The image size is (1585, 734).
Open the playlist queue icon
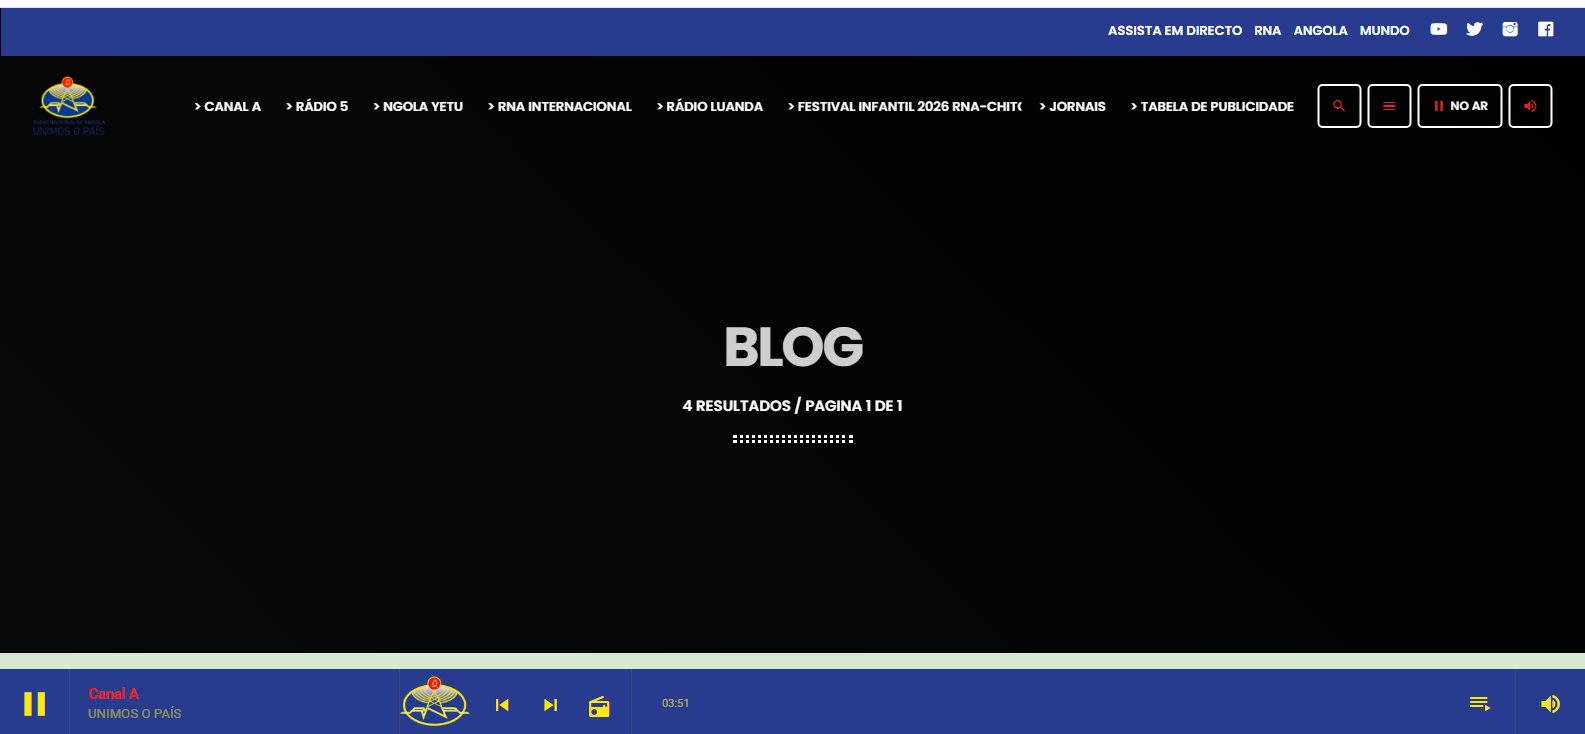click(x=1480, y=704)
